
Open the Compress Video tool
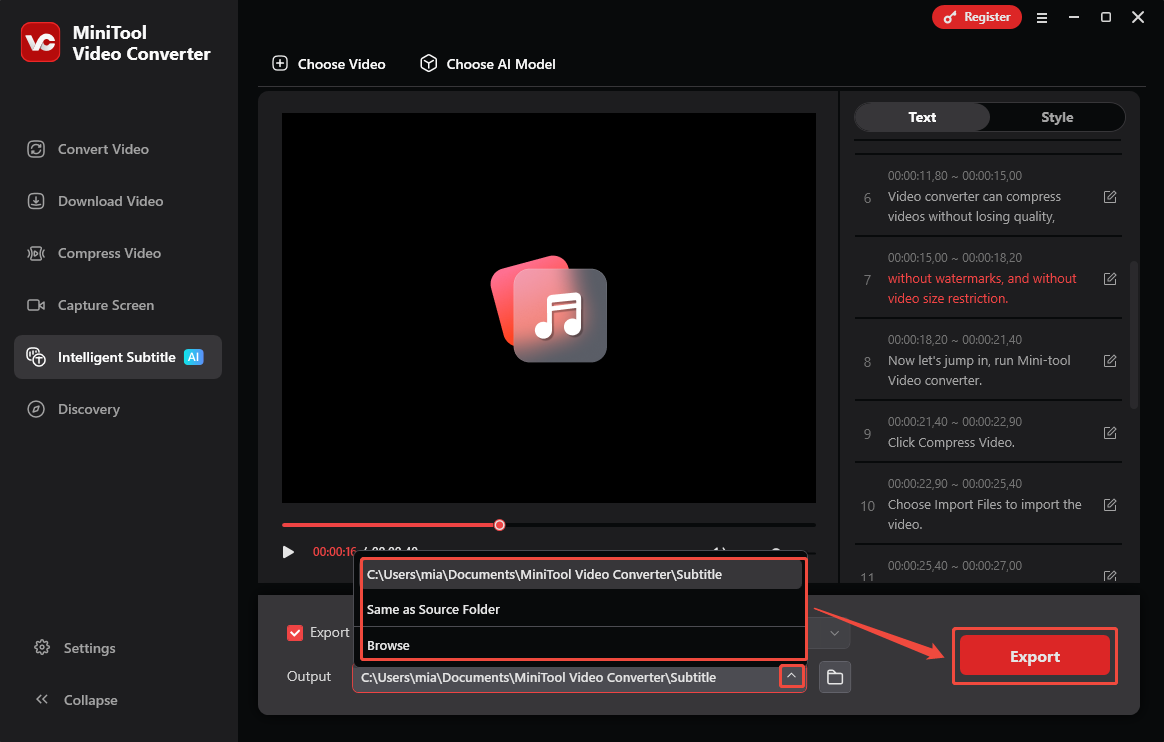click(x=104, y=252)
